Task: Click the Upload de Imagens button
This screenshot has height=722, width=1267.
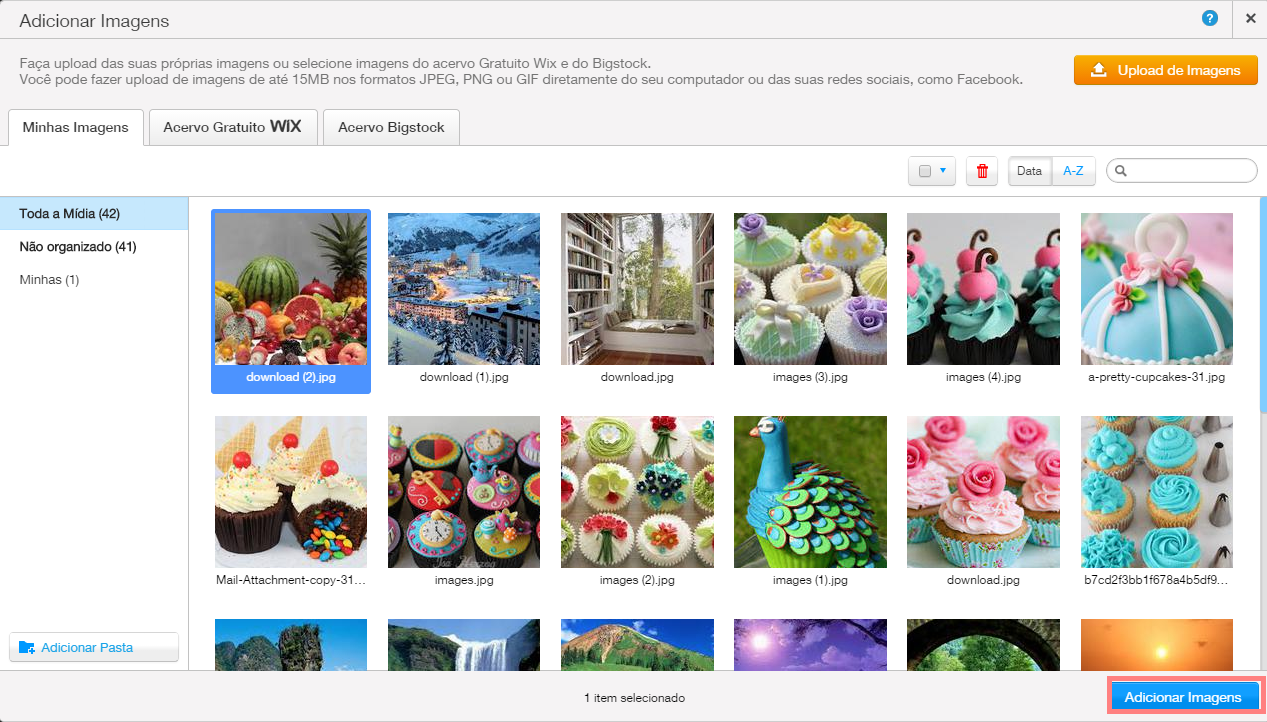Action: click(x=1165, y=70)
